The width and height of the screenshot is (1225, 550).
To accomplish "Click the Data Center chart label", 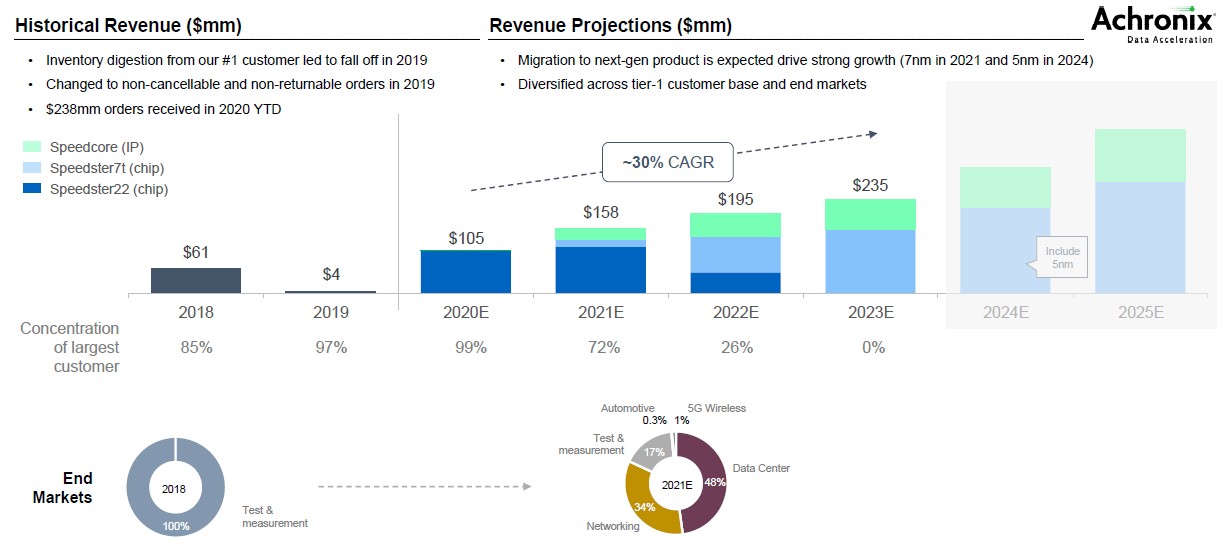I will click(761, 468).
